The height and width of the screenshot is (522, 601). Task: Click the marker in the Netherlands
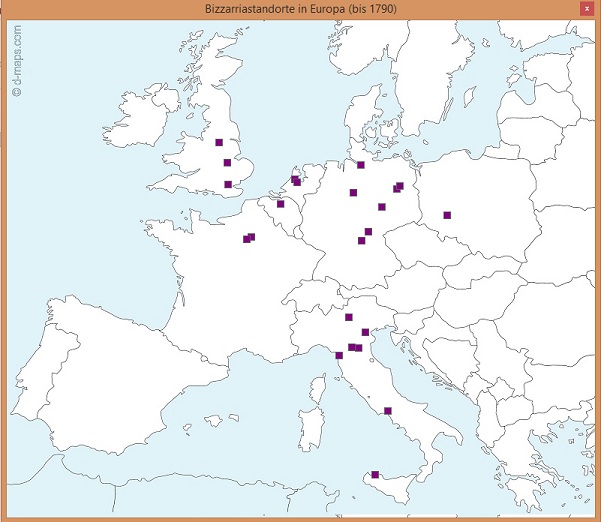pos(296,181)
